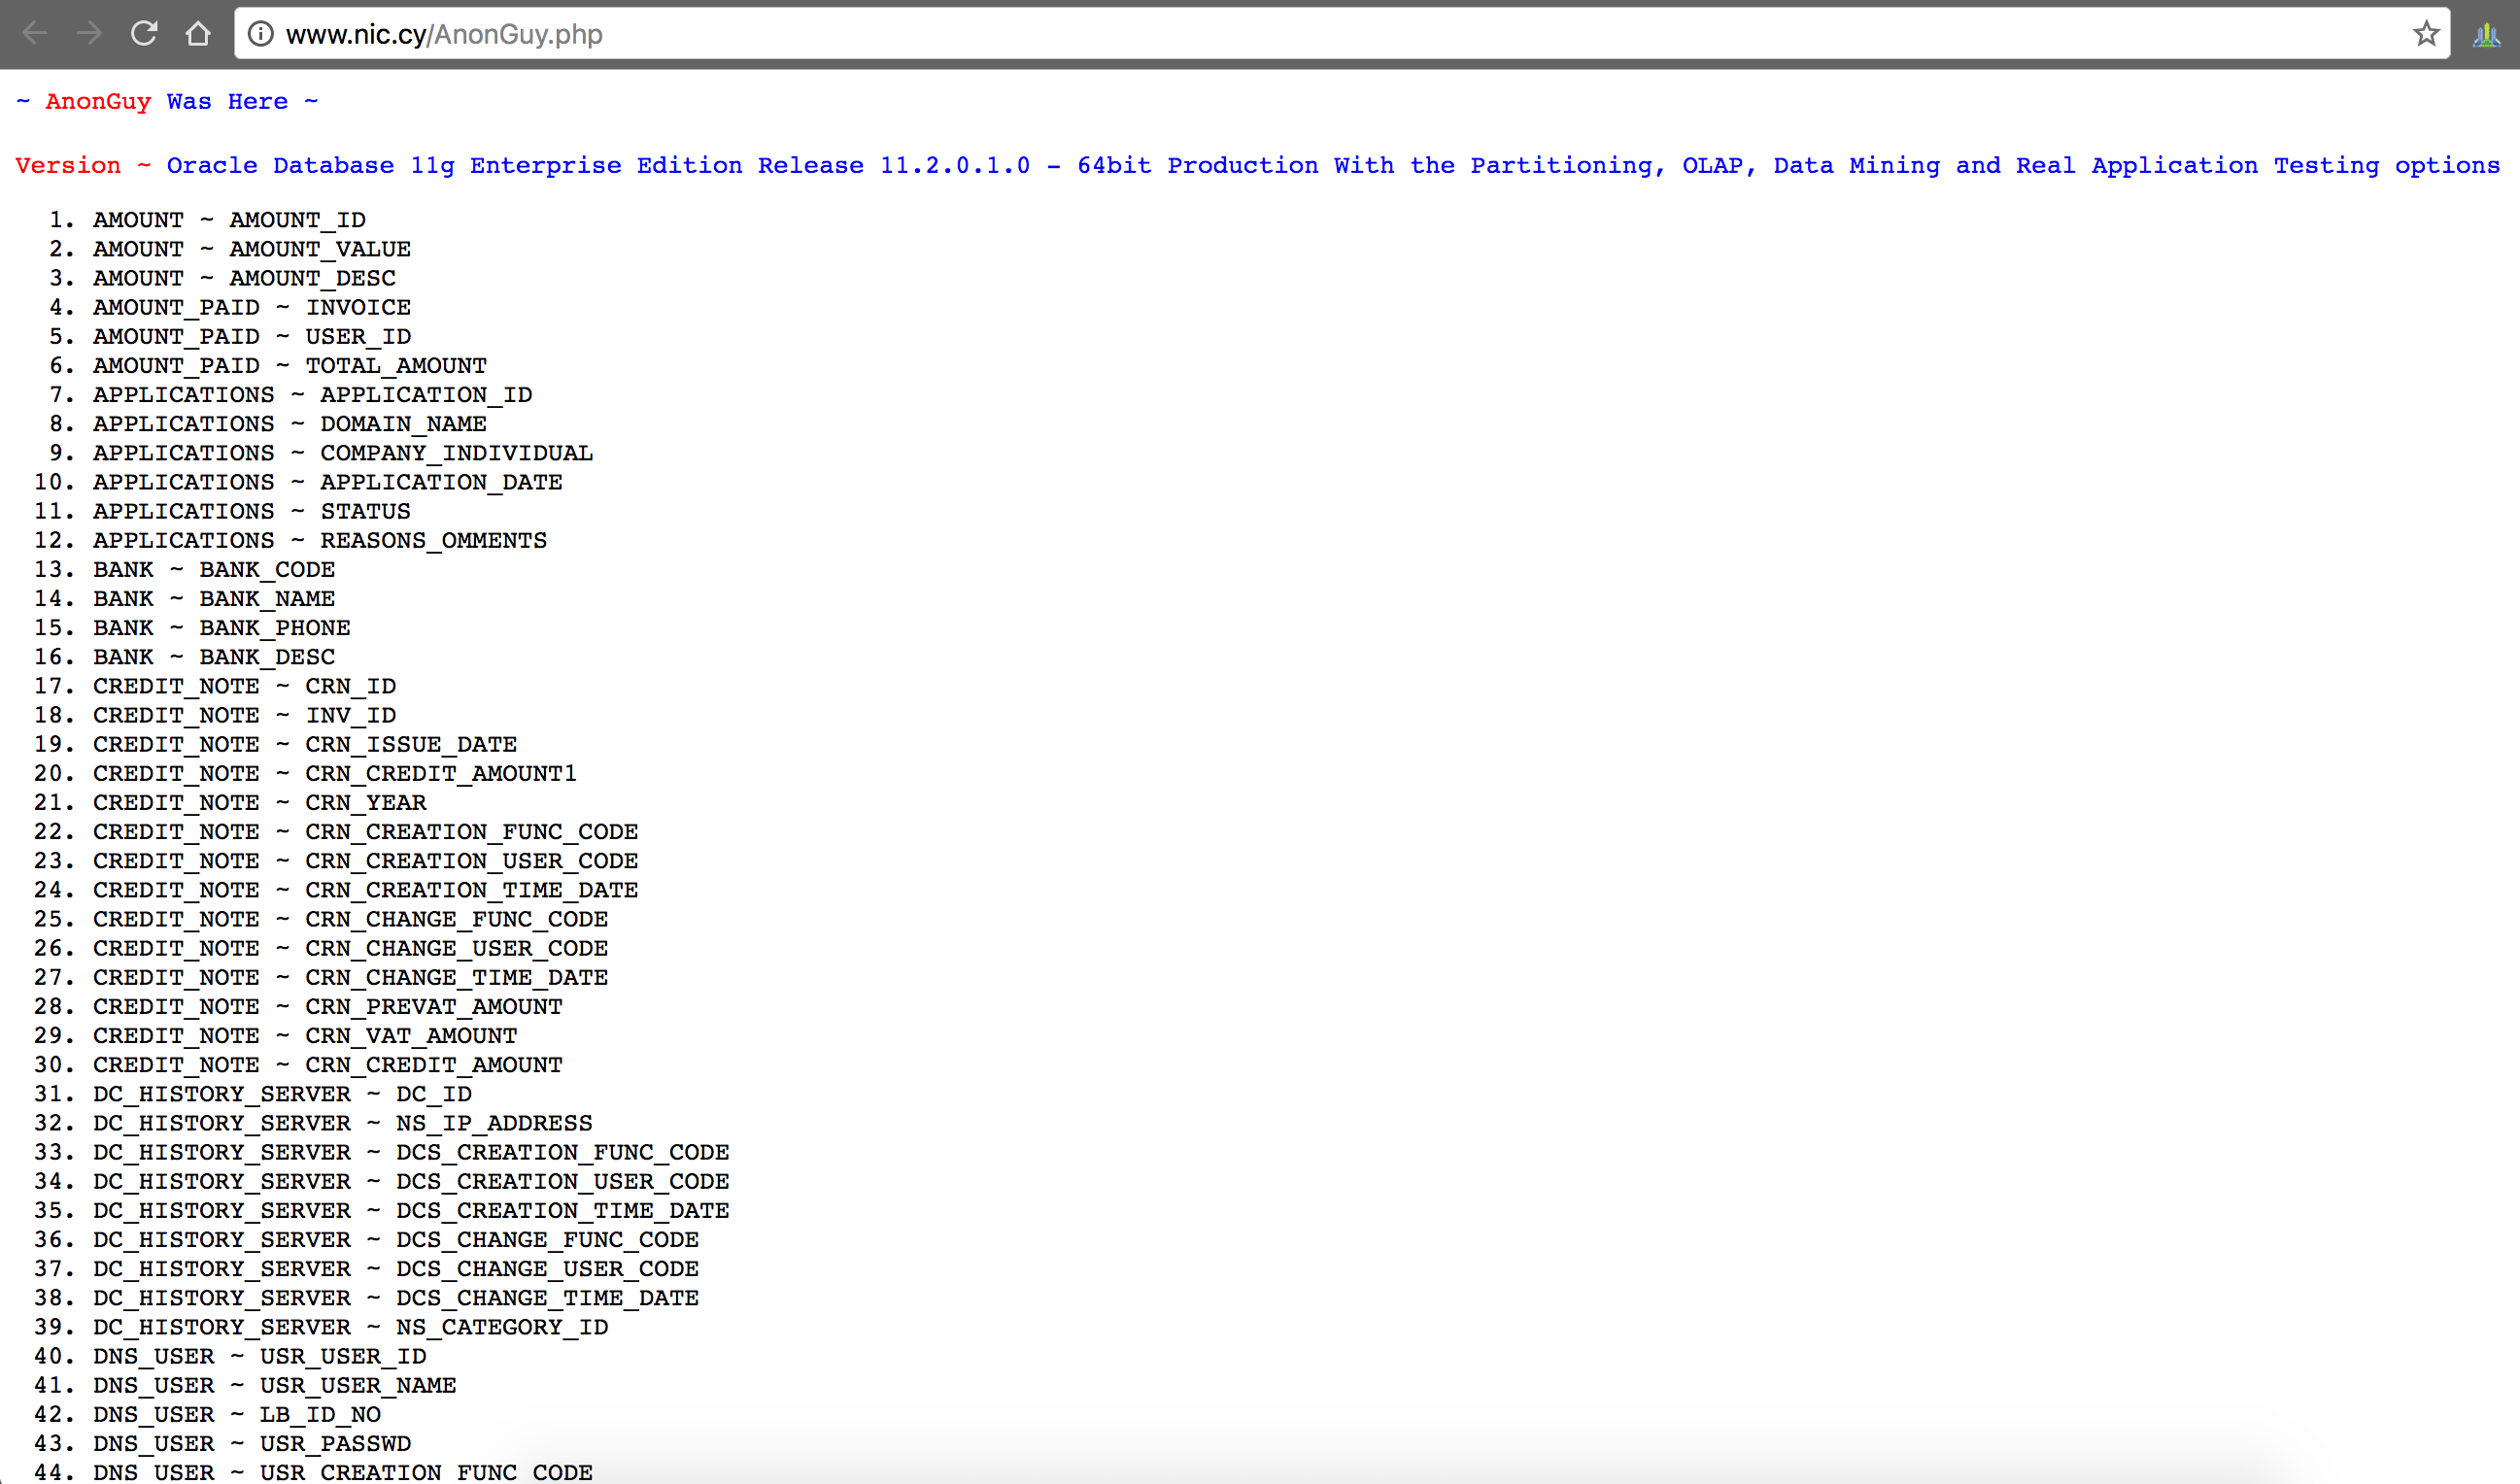Viewport: 2520px width, 1484px height.
Task: Click the 'DC_HISTORY_SERVER ~ DC_ID' row
Action: point(282,1094)
